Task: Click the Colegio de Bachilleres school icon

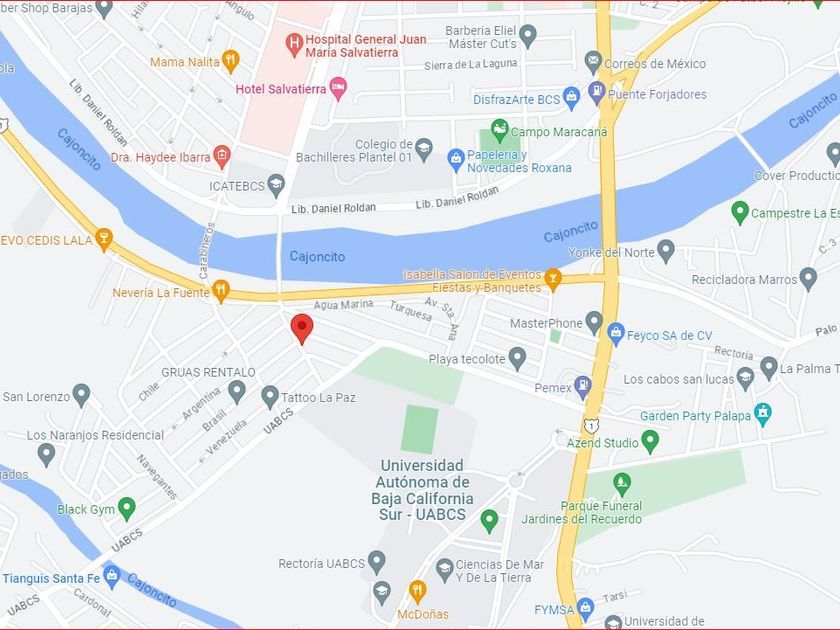Action: tap(423, 151)
